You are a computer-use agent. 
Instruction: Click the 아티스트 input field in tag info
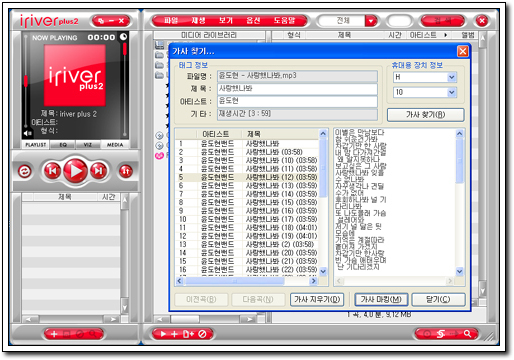click(x=297, y=101)
